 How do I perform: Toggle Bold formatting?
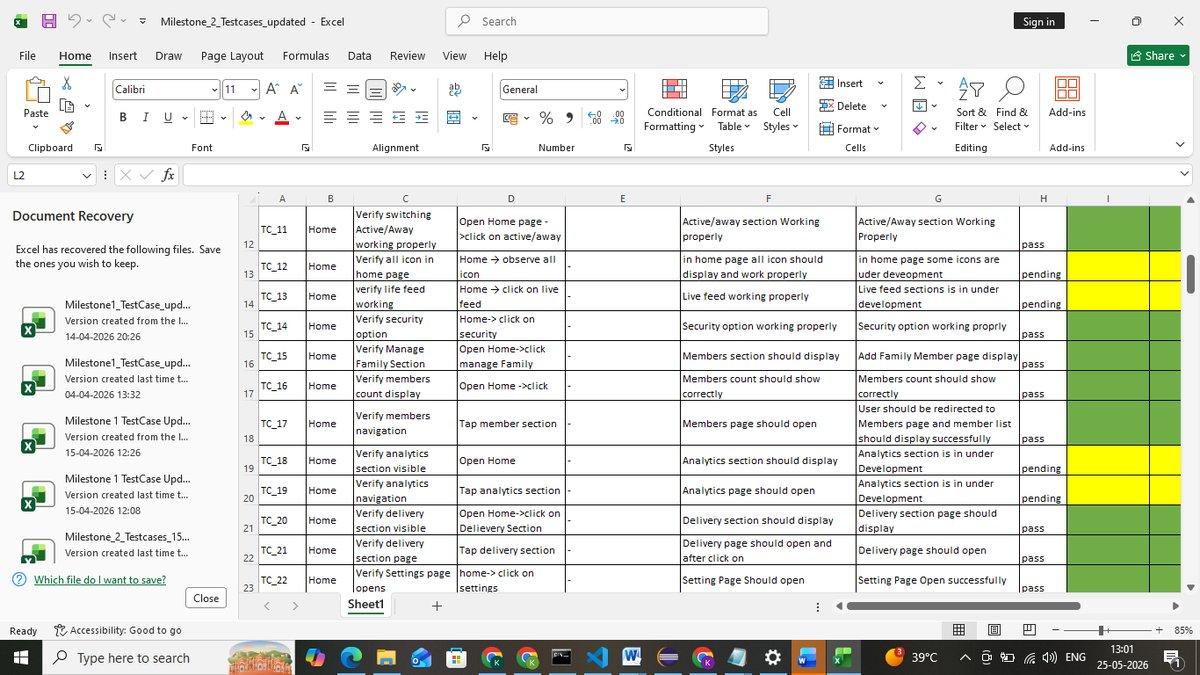[x=123, y=118]
